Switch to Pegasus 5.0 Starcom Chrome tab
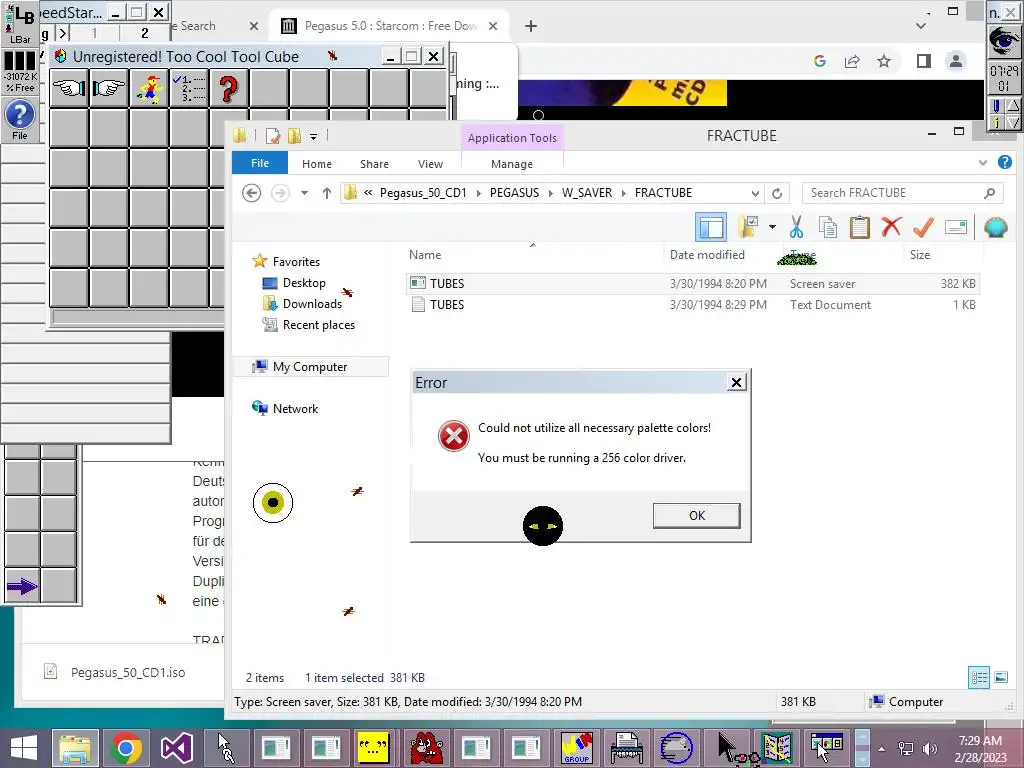1024x768 pixels. [x=390, y=26]
